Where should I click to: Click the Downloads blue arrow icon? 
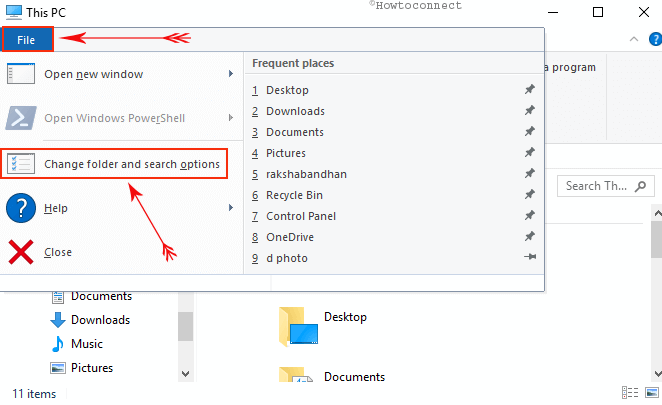pos(58,320)
